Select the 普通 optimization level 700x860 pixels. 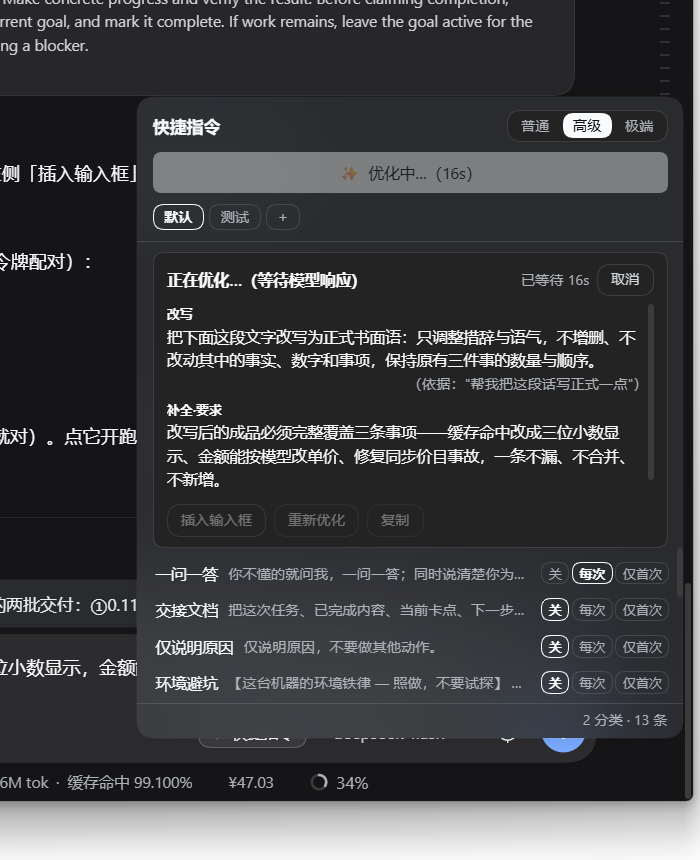click(535, 126)
